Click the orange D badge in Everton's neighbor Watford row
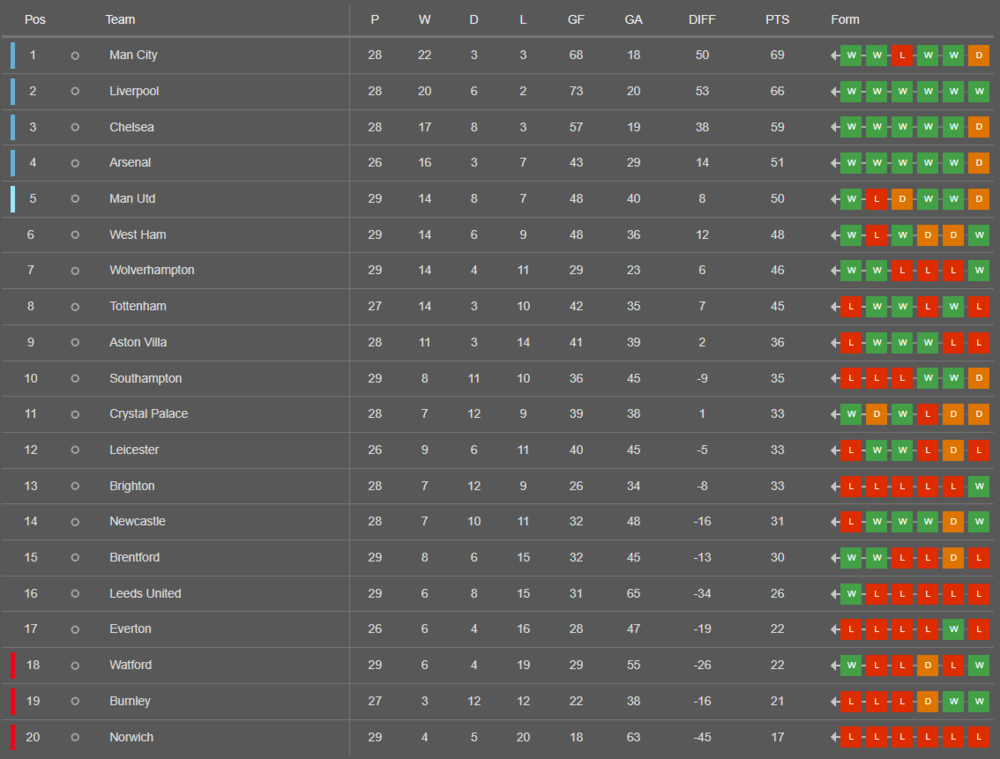The height and width of the screenshot is (759, 1000). click(x=927, y=665)
